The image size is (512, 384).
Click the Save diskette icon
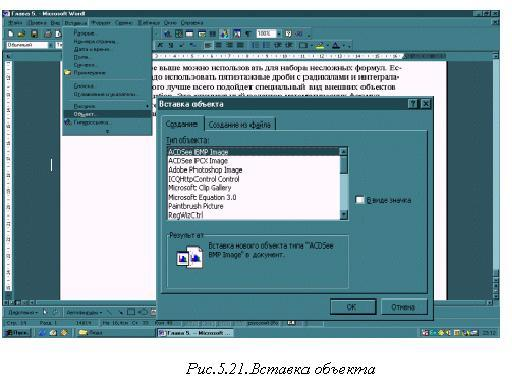point(34,34)
